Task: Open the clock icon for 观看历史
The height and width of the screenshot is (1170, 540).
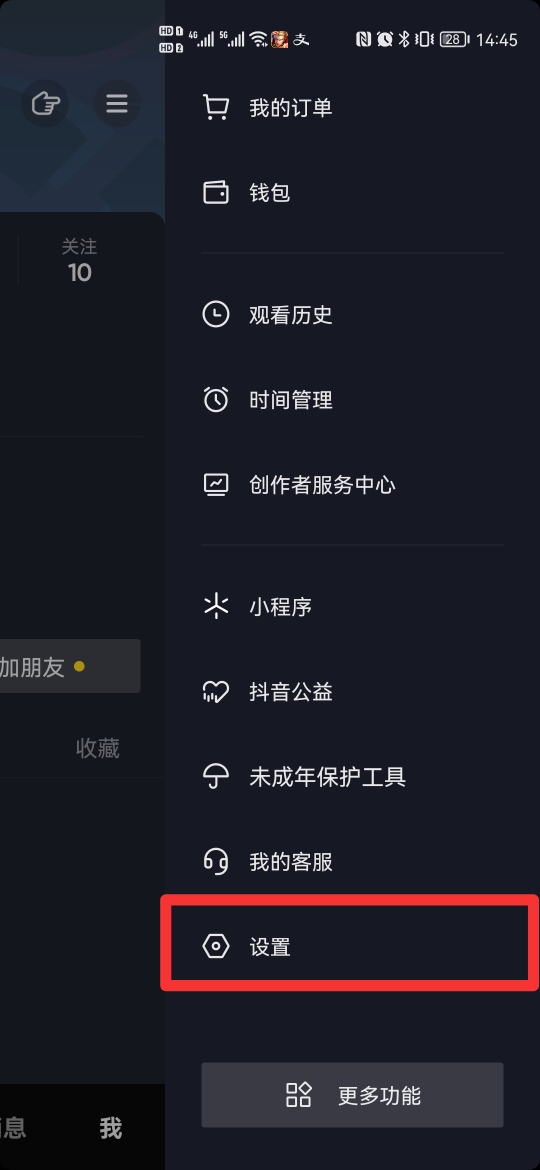Action: click(x=216, y=314)
